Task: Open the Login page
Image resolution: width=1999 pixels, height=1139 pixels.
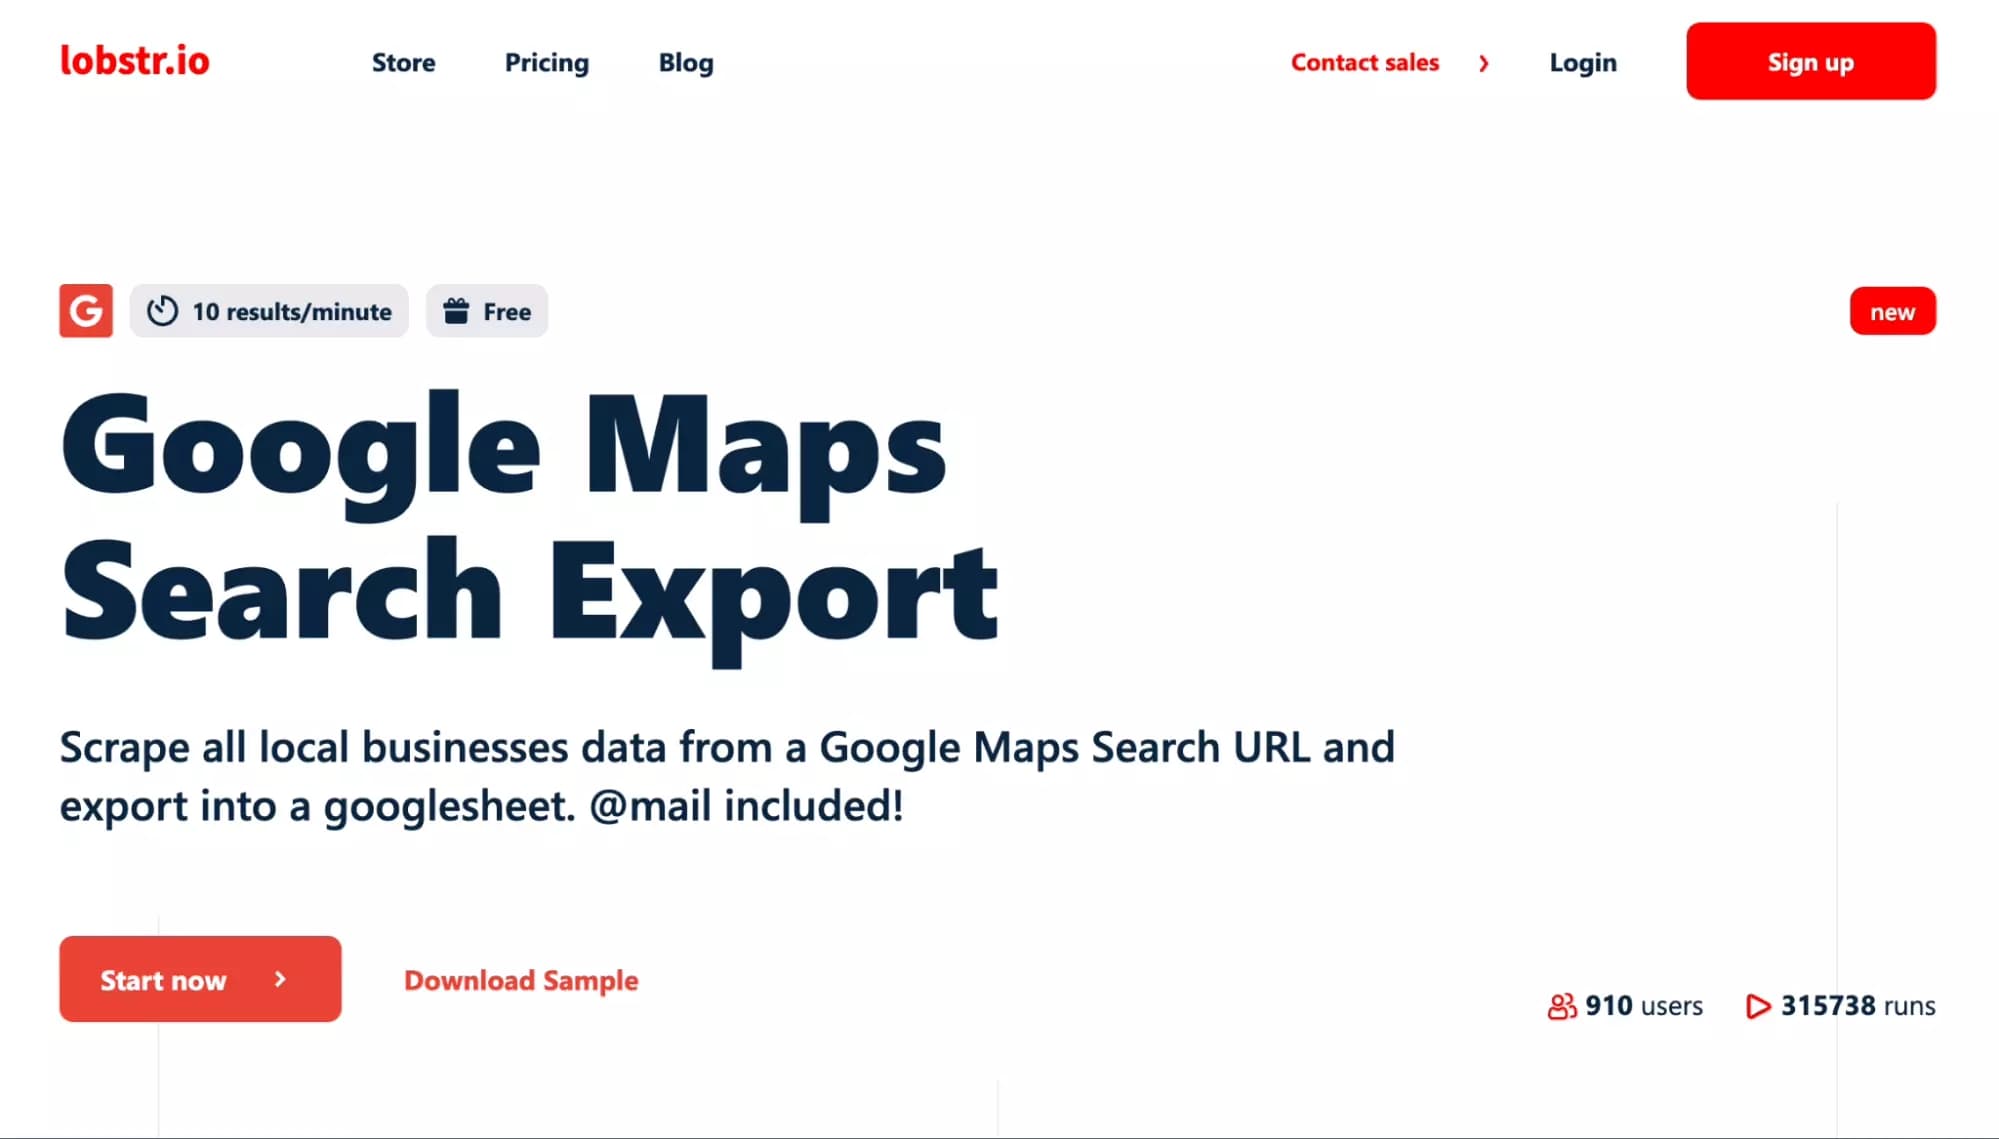Action: point(1583,63)
